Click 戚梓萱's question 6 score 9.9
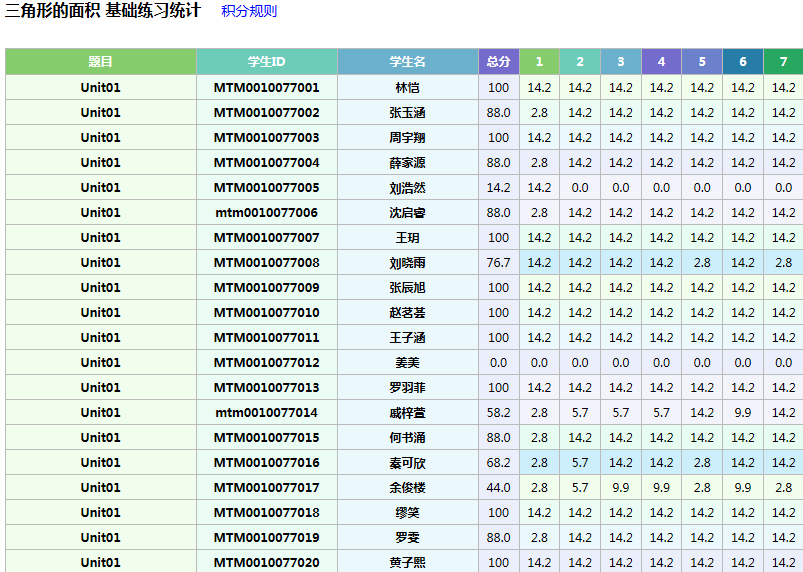 pyautogui.click(x=743, y=413)
